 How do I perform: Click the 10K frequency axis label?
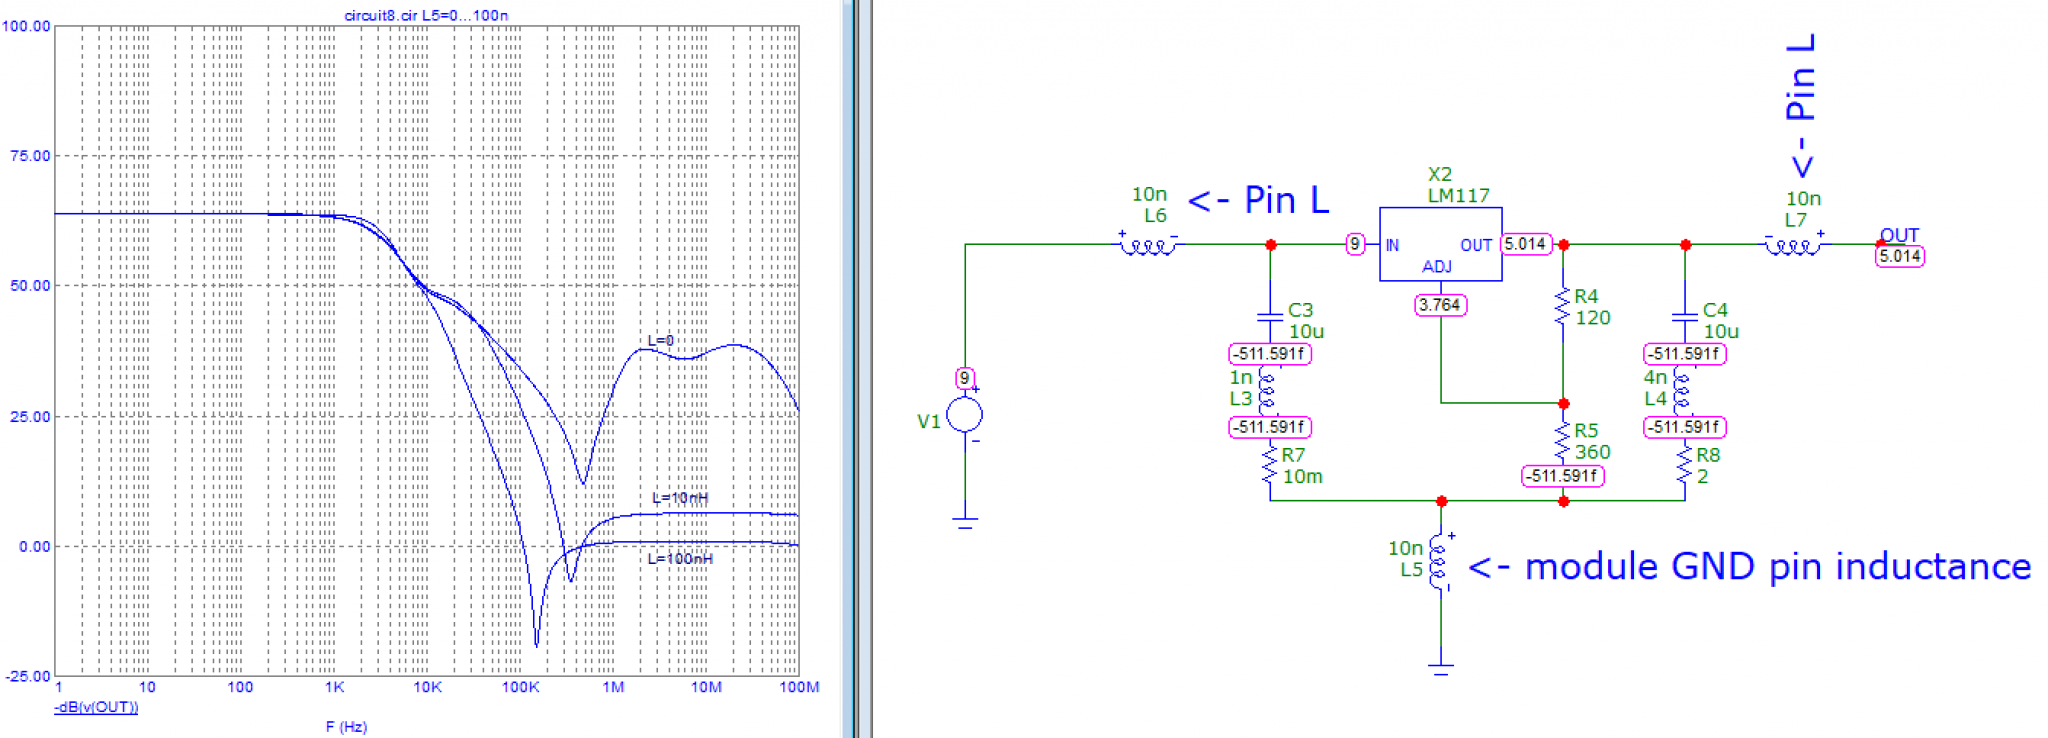coord(427,687)
